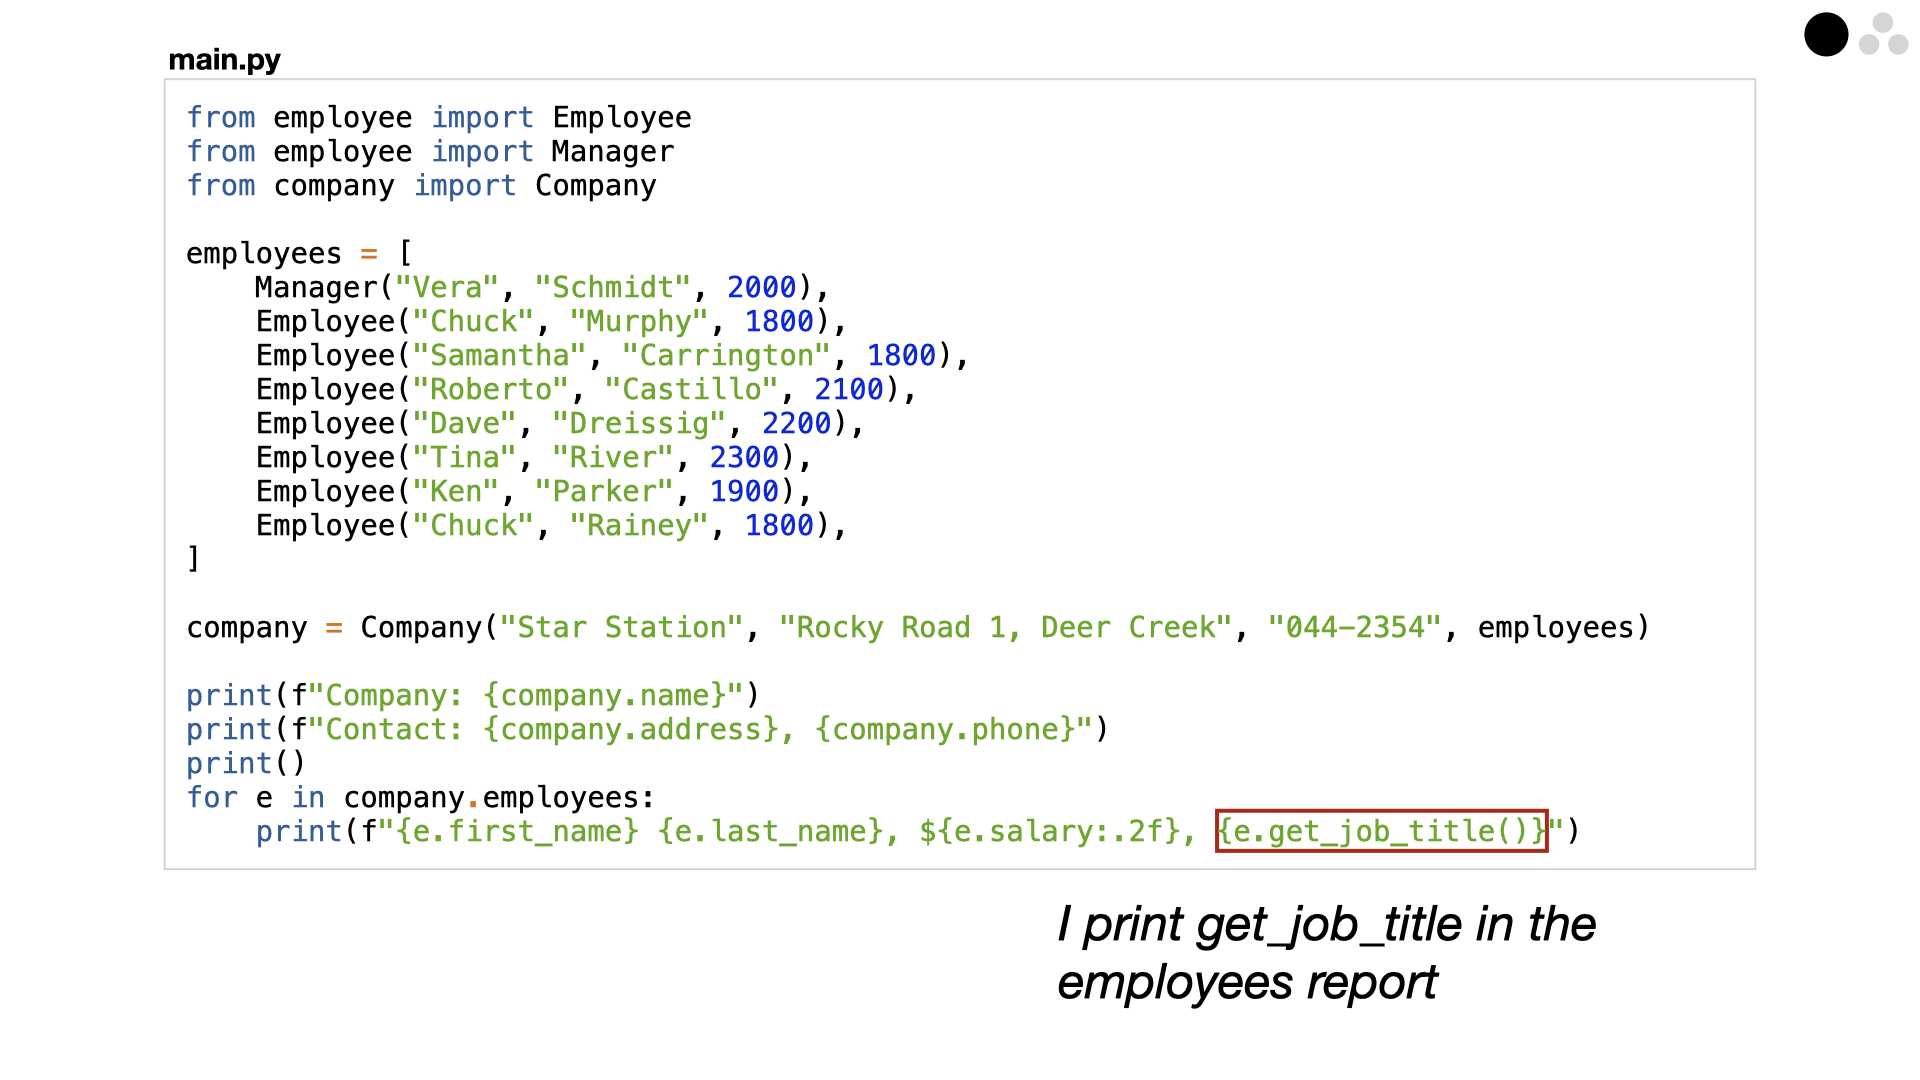Click the ${e.salary:.2f} placeholder
1920x1080 pixels.
coord(1049,832)
